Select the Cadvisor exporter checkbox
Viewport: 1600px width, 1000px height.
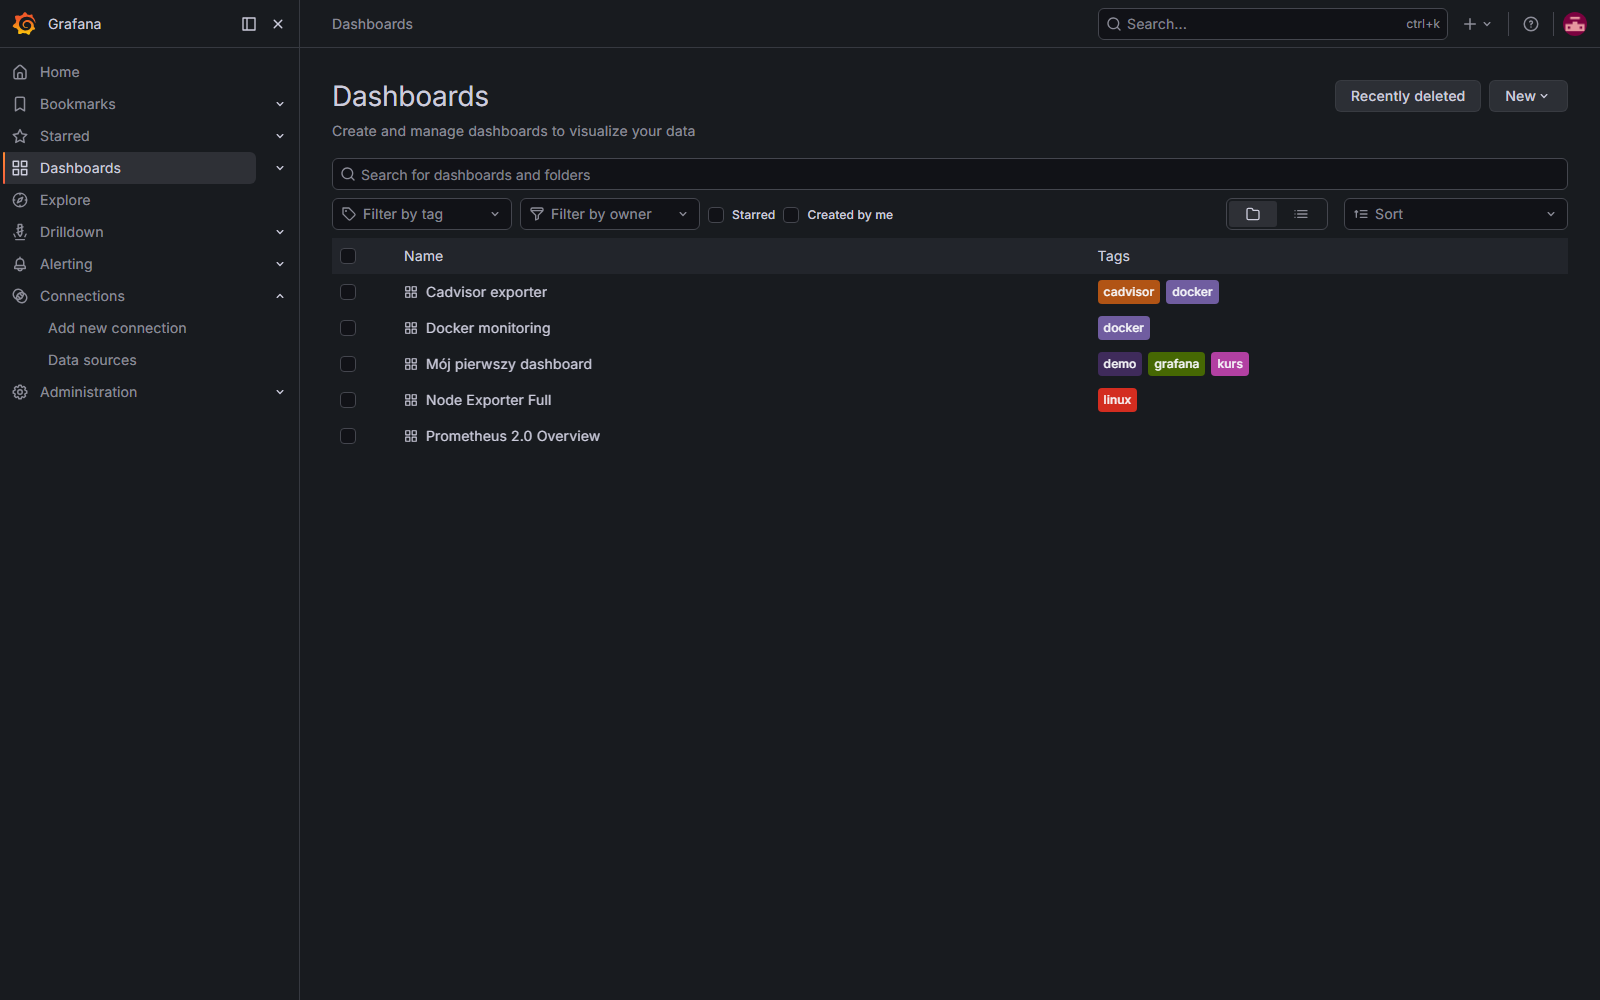[348, 292]
